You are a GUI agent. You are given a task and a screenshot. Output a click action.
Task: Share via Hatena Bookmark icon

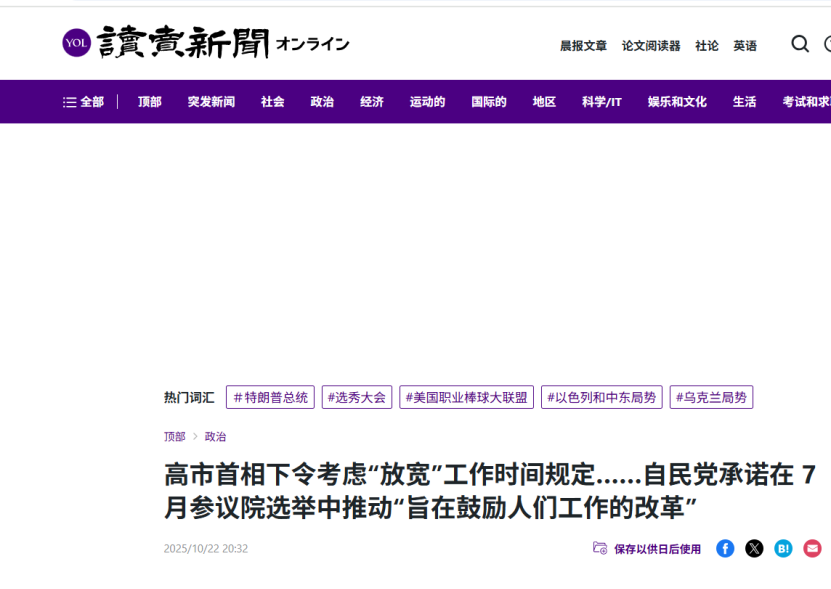click(783, 548)
